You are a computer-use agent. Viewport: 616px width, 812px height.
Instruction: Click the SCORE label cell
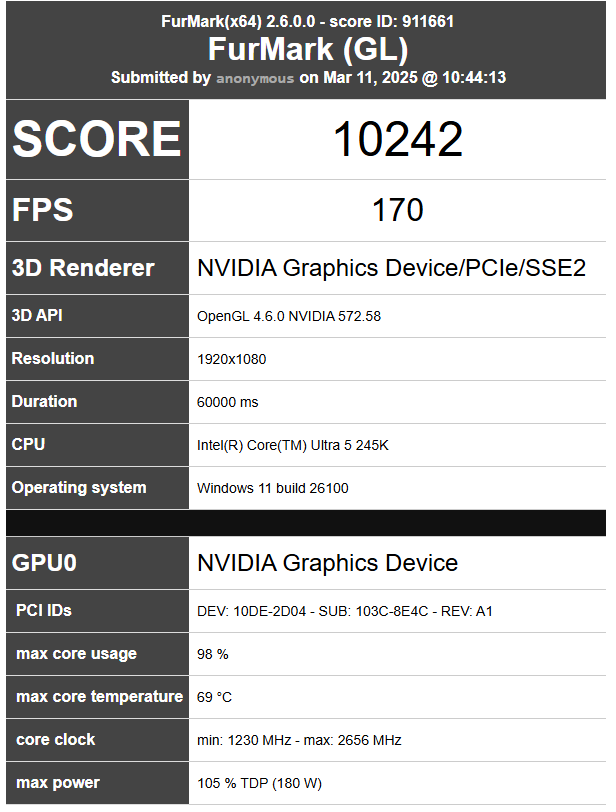point(97,140)
